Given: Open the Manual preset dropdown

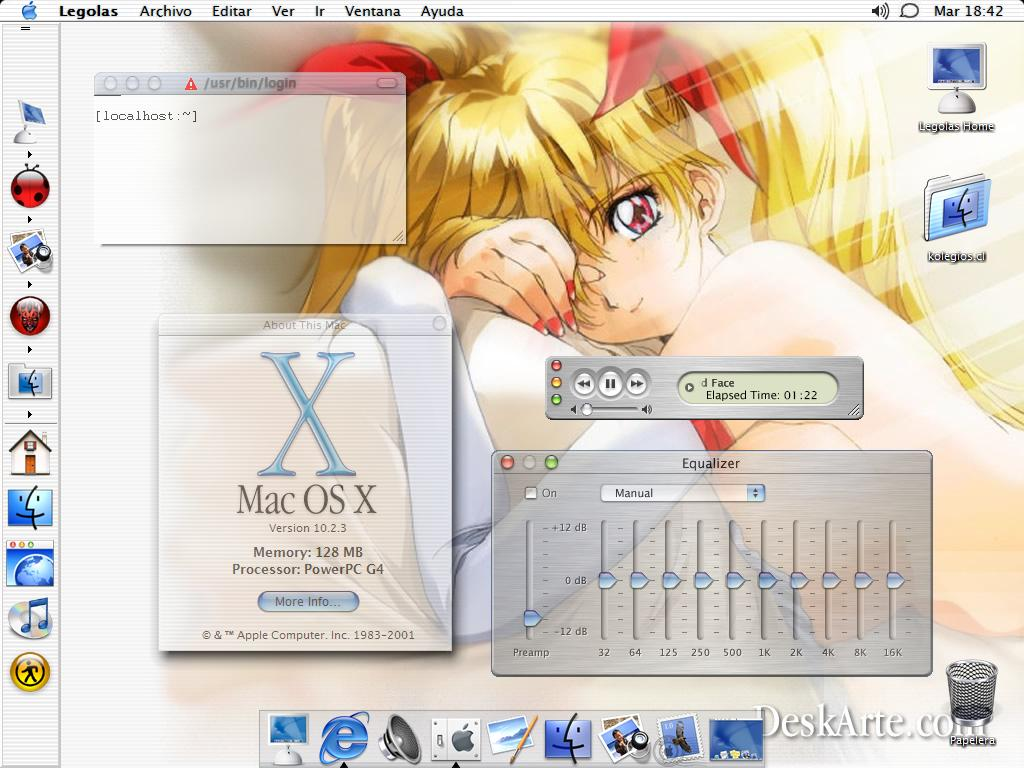Looking at the screenshot, I should 682,493.
